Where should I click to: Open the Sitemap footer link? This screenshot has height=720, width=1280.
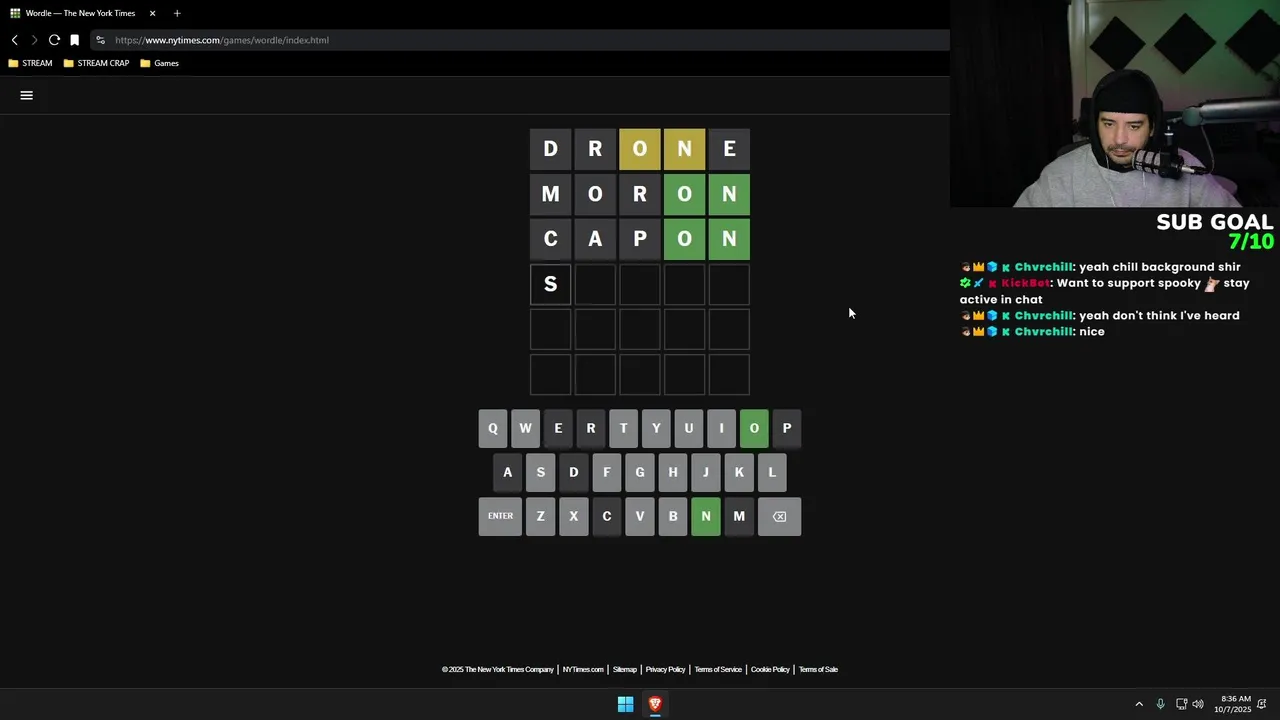(624, 670)
